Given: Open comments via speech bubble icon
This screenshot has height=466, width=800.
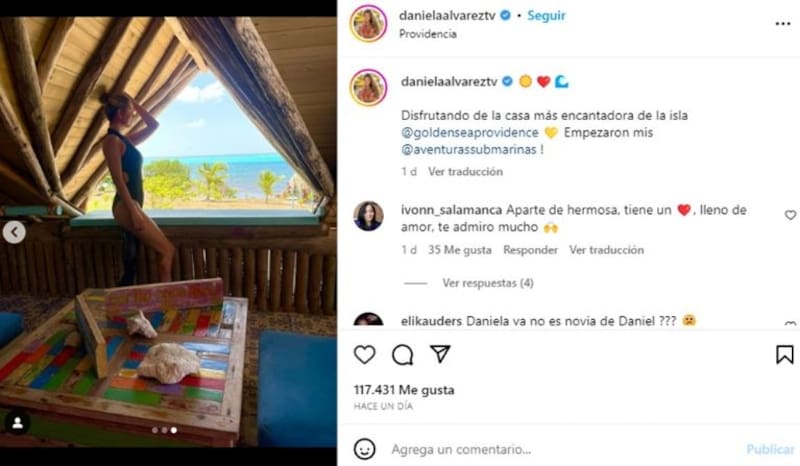Looking at the screenshot, I should [402, 355].
